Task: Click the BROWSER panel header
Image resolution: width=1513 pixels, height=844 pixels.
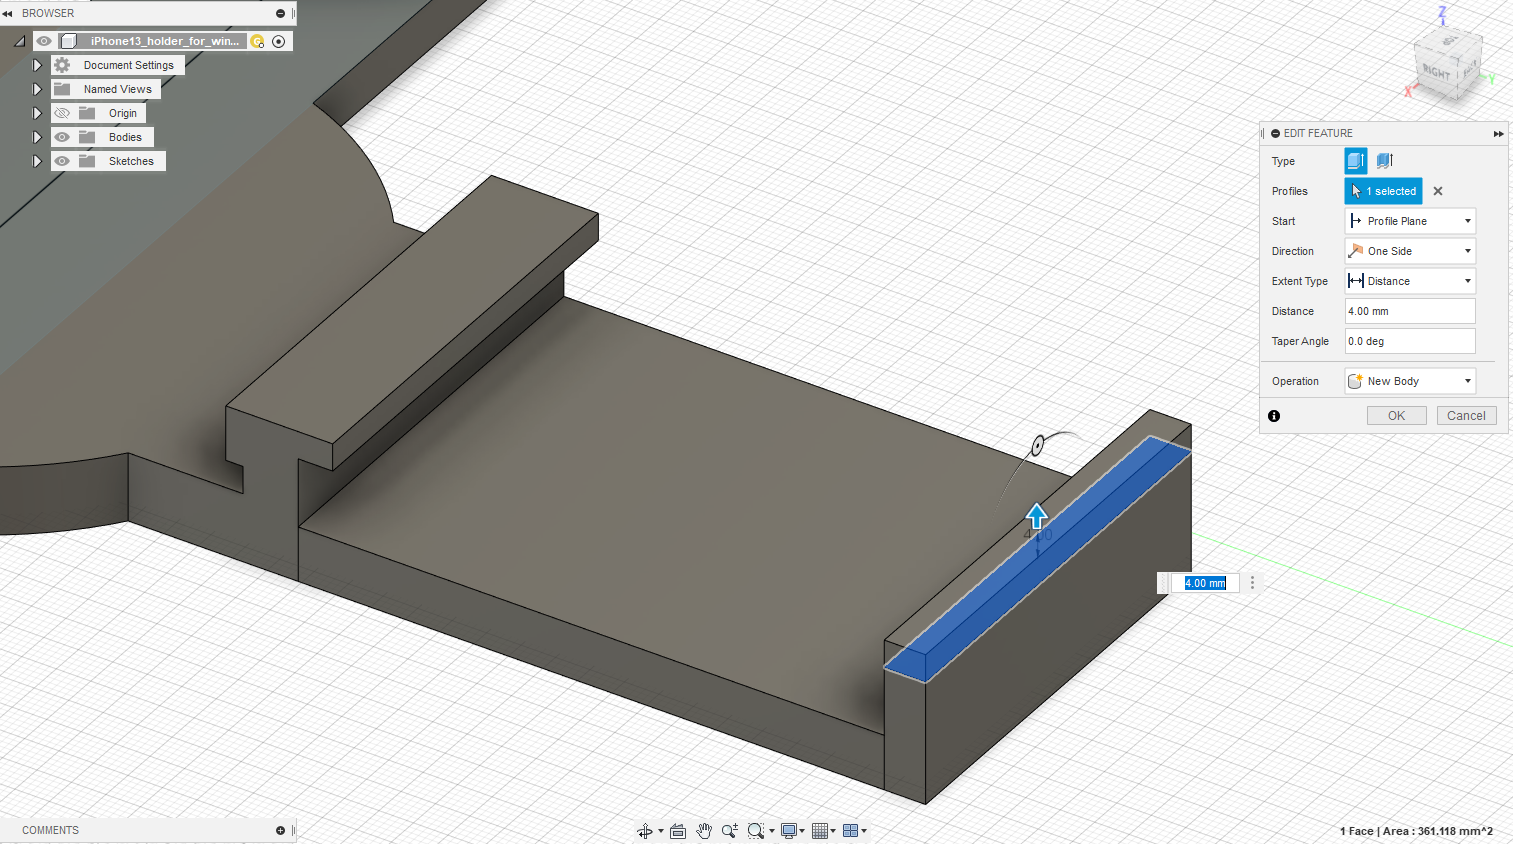Action: point(48,13)
